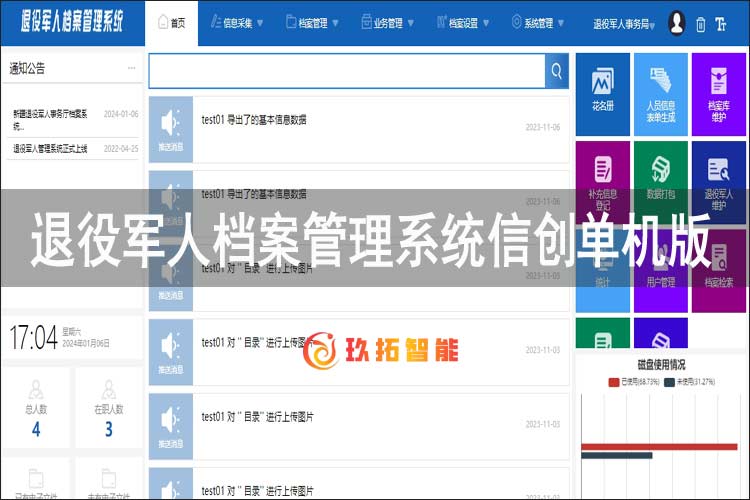Open the 退役军人维护 tile
750x500 pixels.
click(x=718, y=182)
